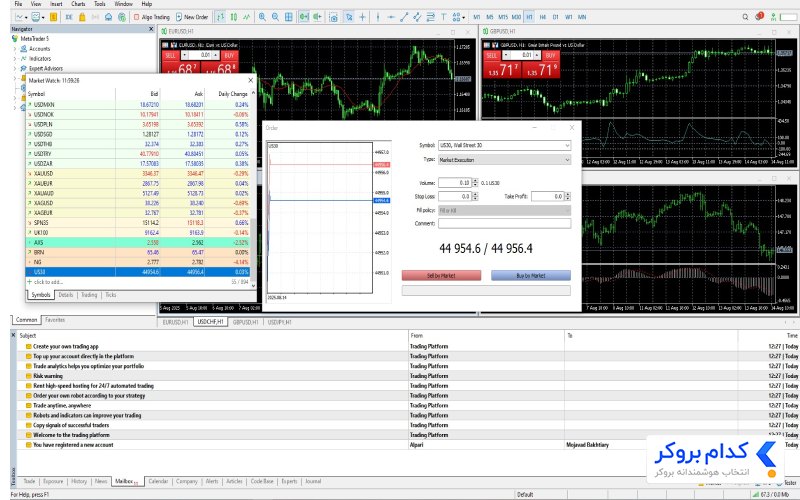The height and width of the screenshot is (500, 800).
Task: Select the vertical line drawing tool
Action: 378,17
